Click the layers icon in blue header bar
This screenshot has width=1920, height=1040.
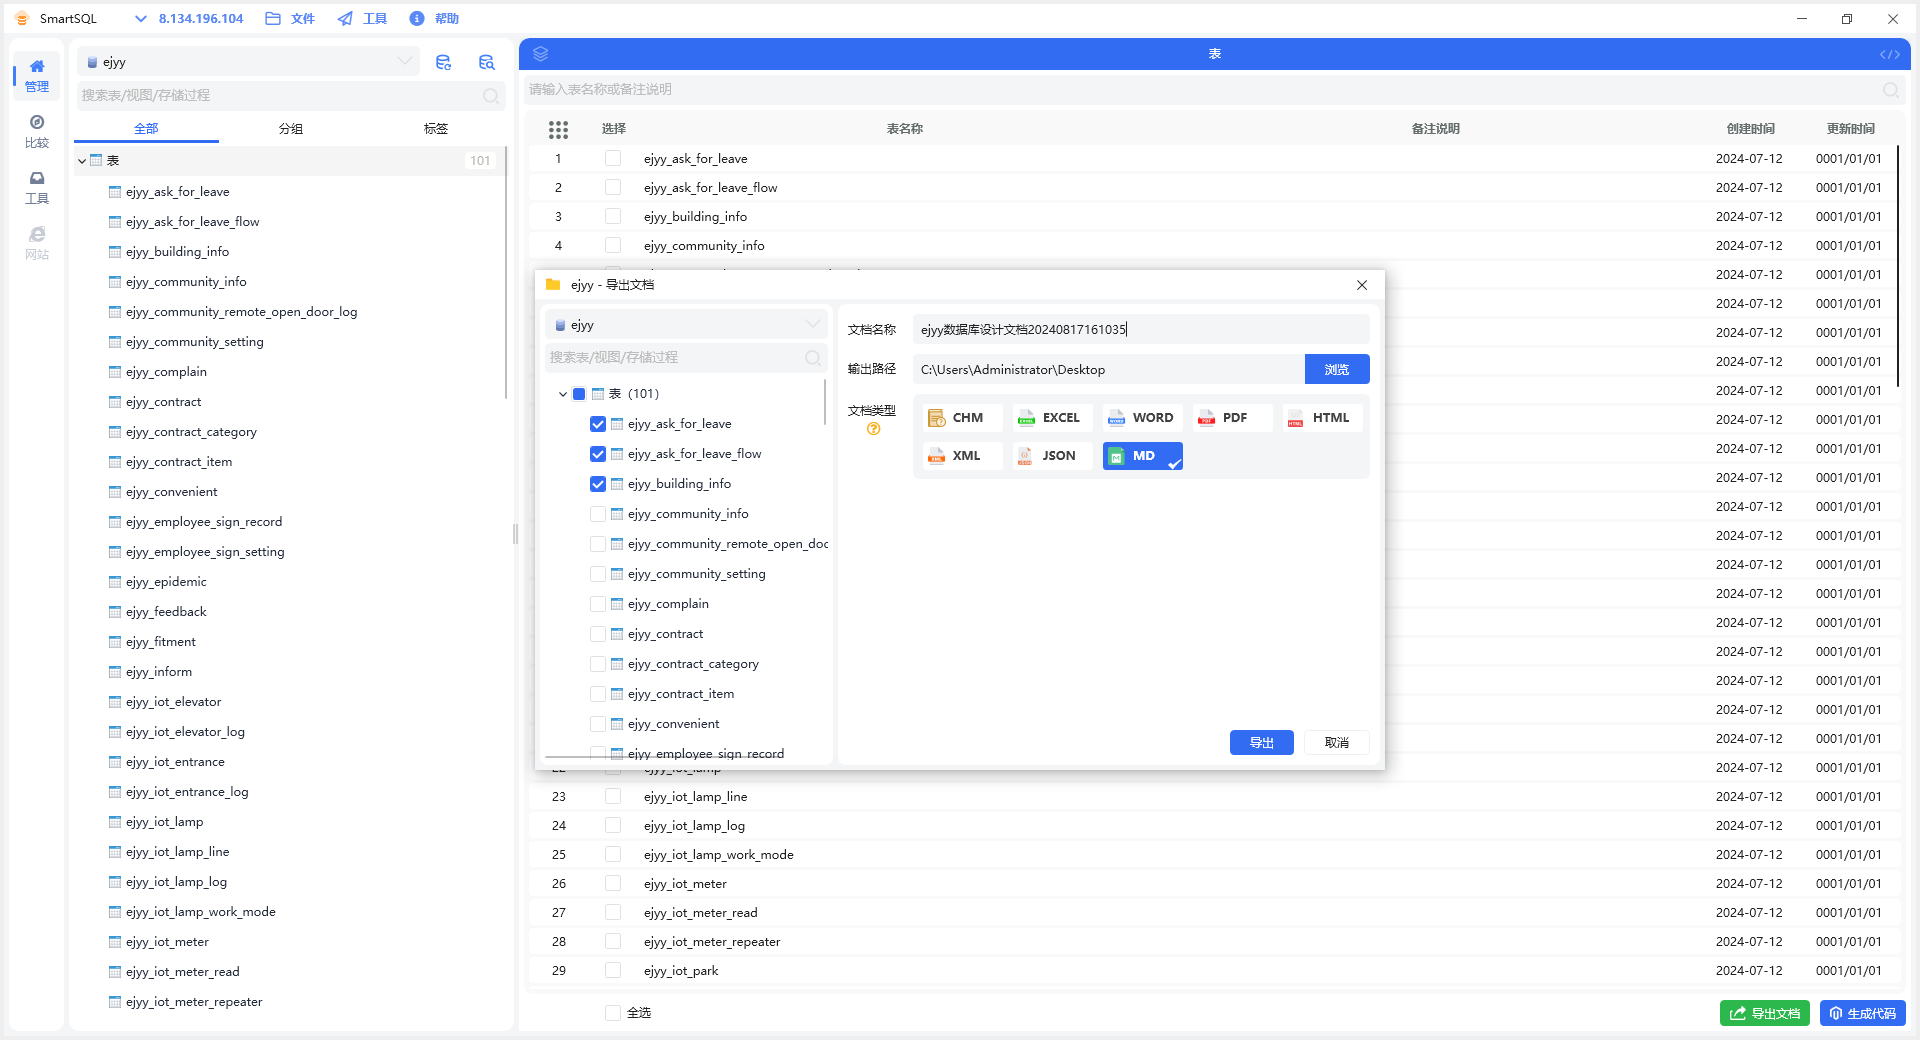[x=541, y=54]
